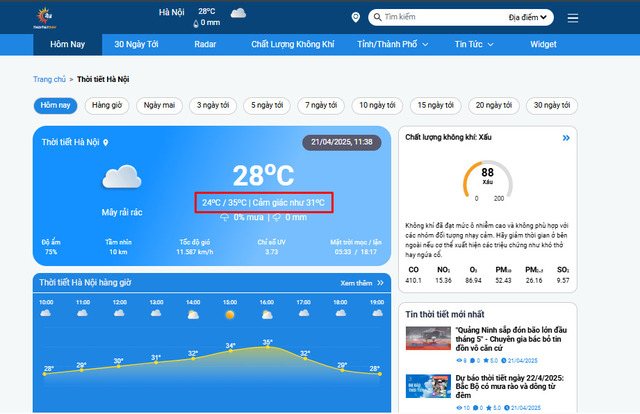Open the Địa điểm dropdown in search bar
Screen dimensions: 640x414
527,17
